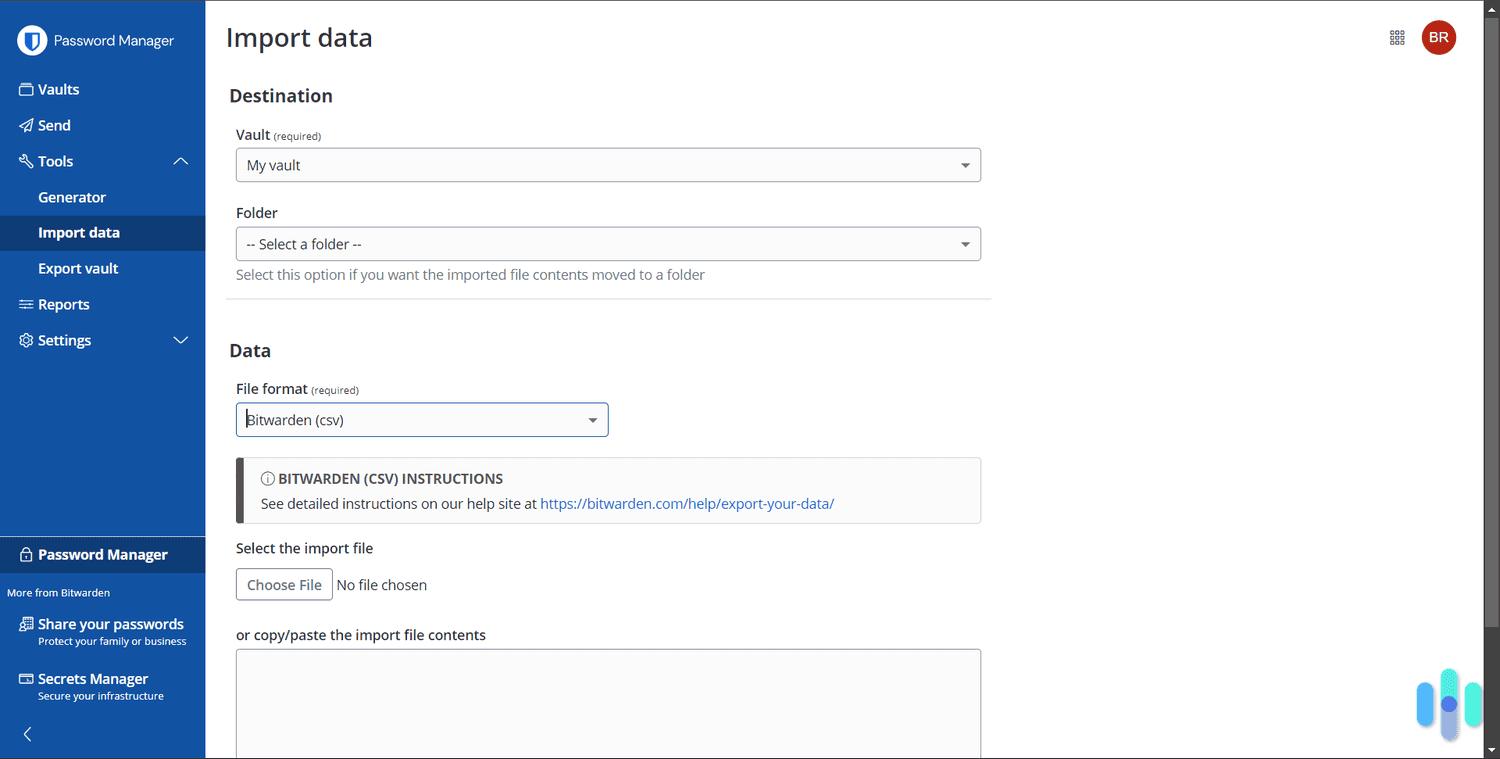Open the export-your-data help link
The image size is (1500, 759).
pos(687,503)
